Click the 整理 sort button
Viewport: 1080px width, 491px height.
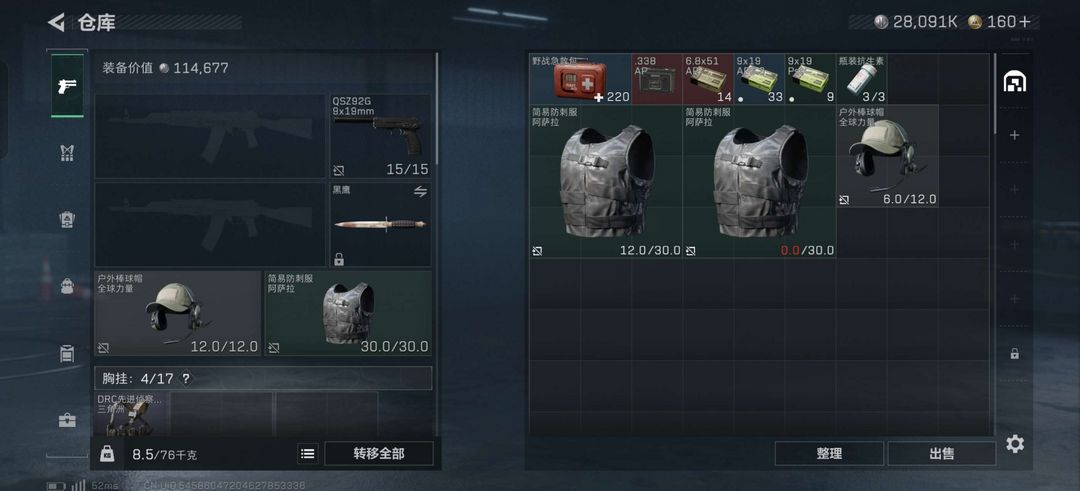829,454
